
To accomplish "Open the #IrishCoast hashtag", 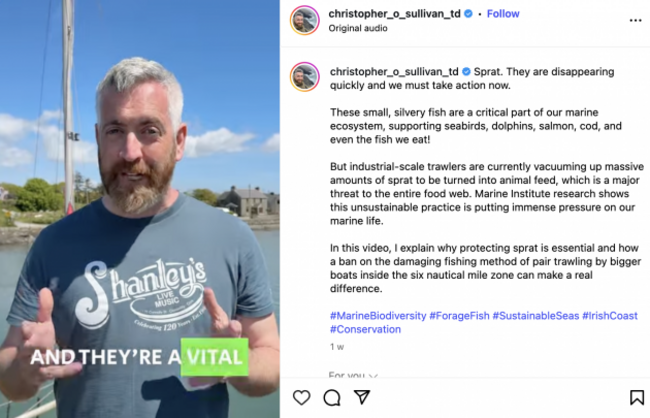I will coord(609,316).
